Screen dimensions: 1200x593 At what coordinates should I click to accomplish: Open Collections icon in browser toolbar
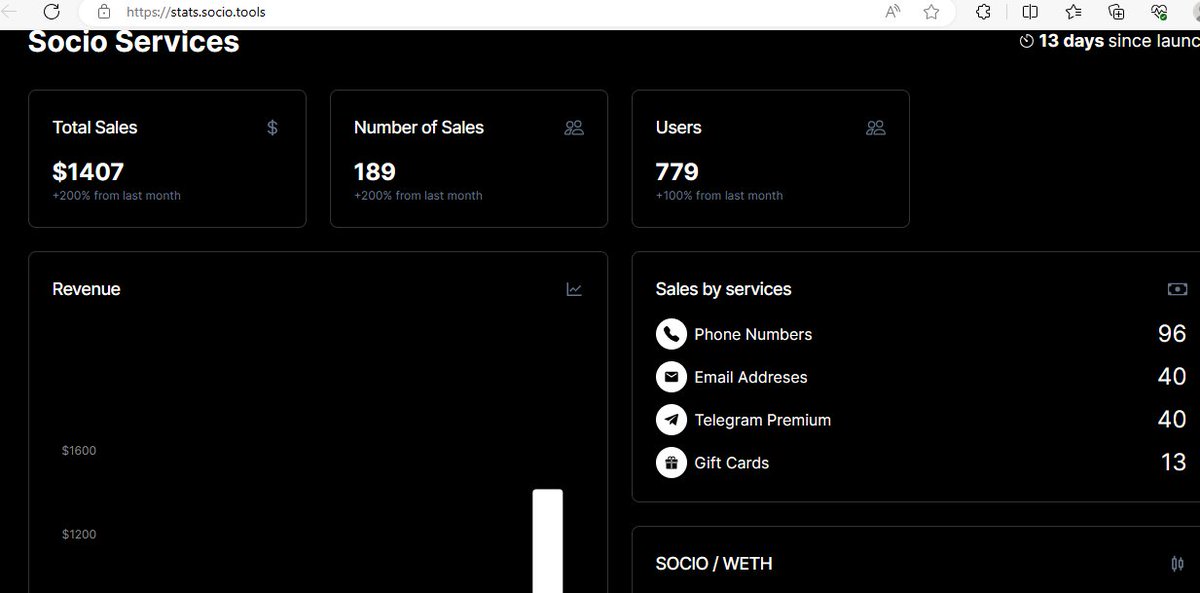pos(1117,12)
